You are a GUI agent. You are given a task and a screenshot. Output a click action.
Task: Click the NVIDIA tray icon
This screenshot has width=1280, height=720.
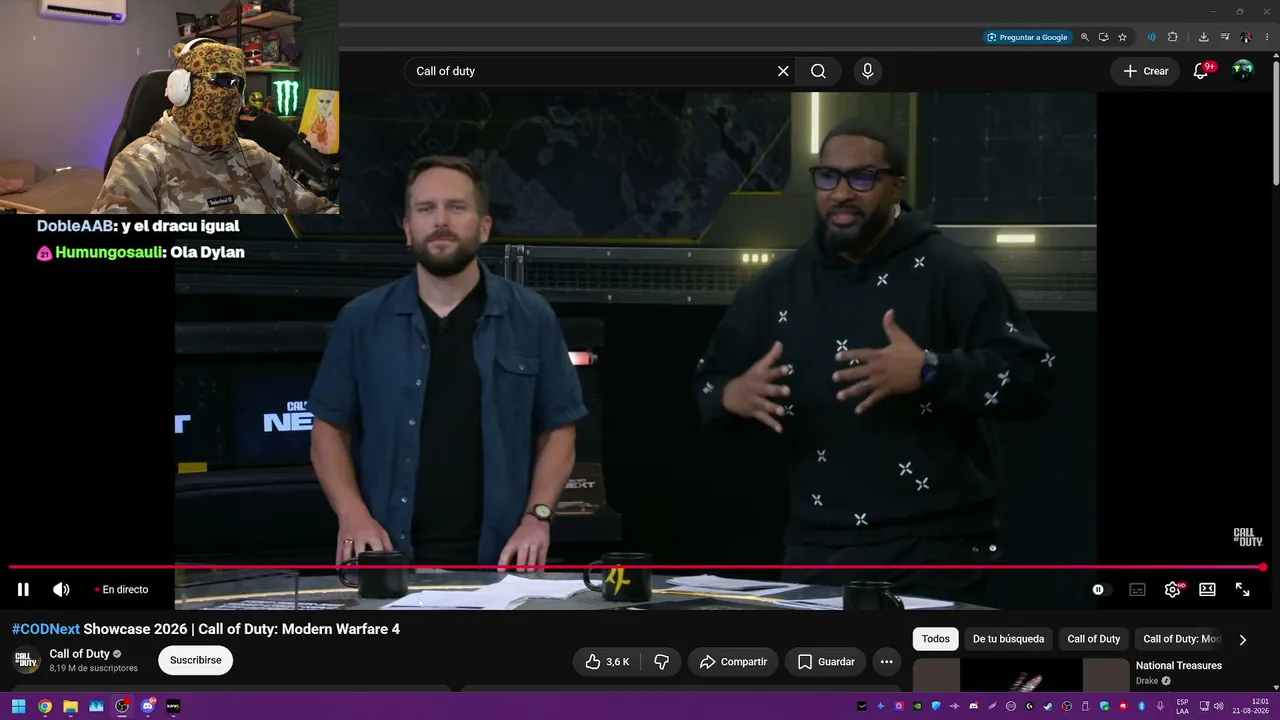click(x=917, y=706)
